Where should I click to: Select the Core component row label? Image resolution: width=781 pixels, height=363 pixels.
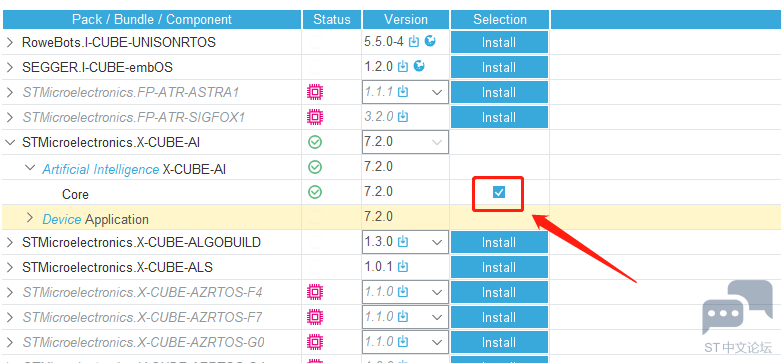pos(75,194)
